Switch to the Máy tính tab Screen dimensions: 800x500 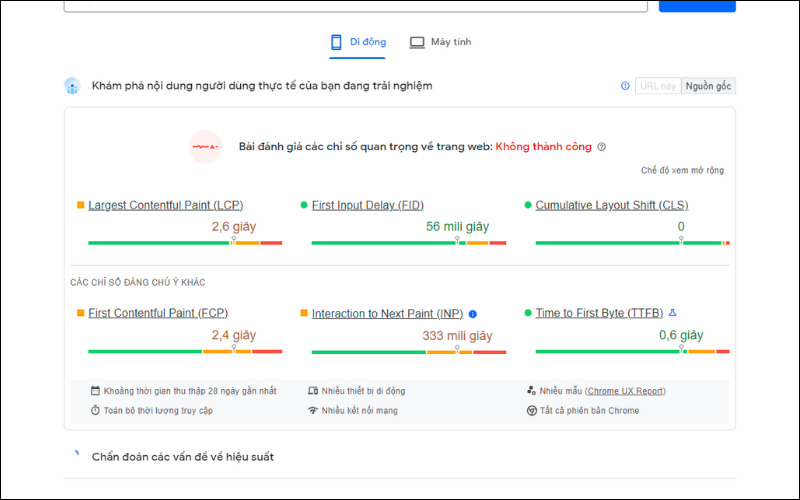[x=440, y=42]
